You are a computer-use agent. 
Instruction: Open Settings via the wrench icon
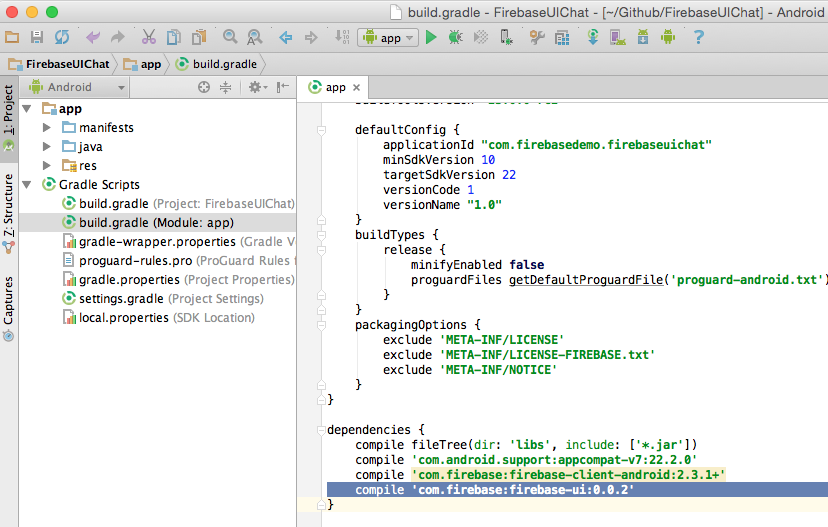click(537, 37)
